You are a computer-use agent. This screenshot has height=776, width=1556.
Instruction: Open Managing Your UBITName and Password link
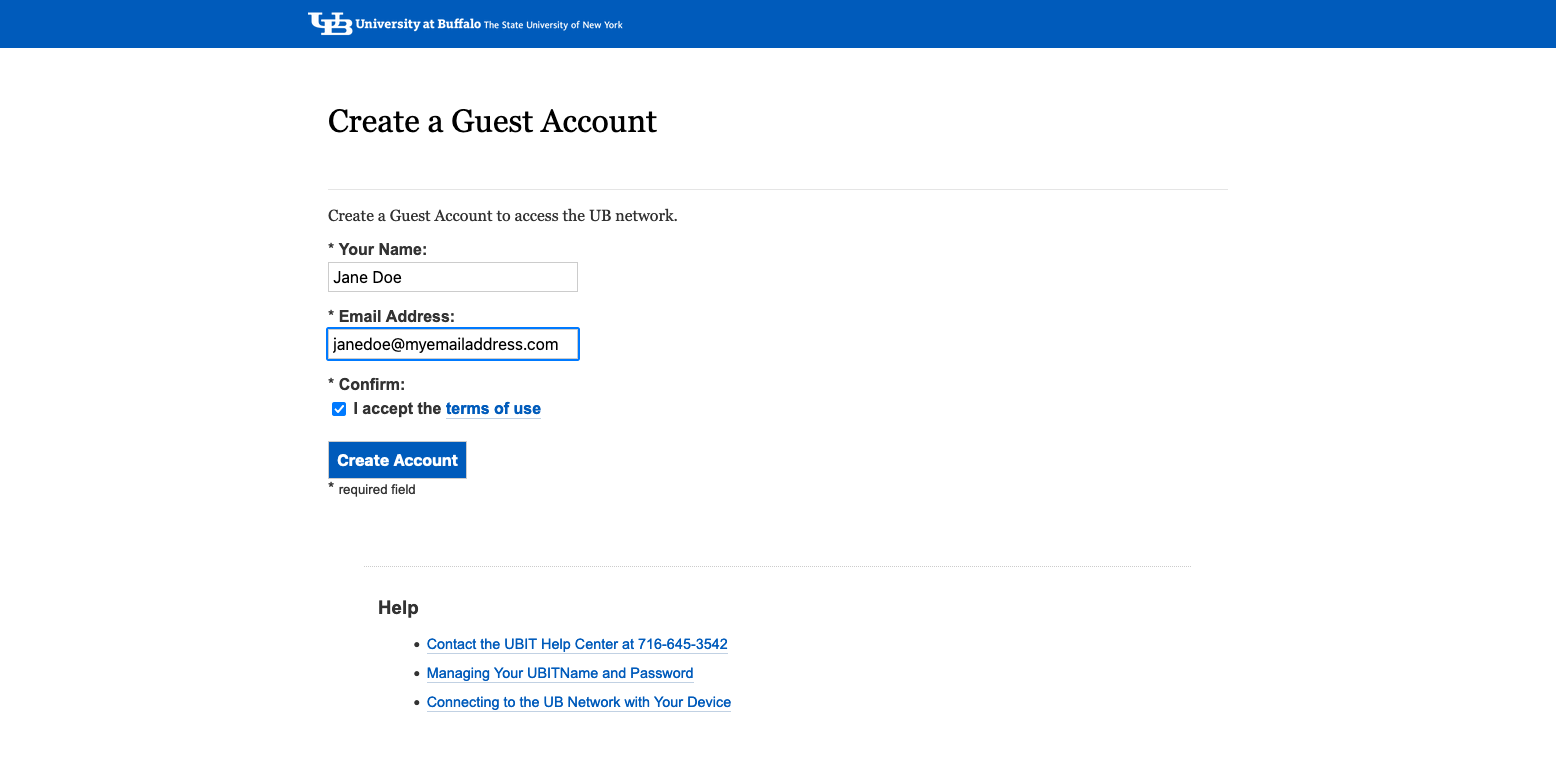point(560,673)
